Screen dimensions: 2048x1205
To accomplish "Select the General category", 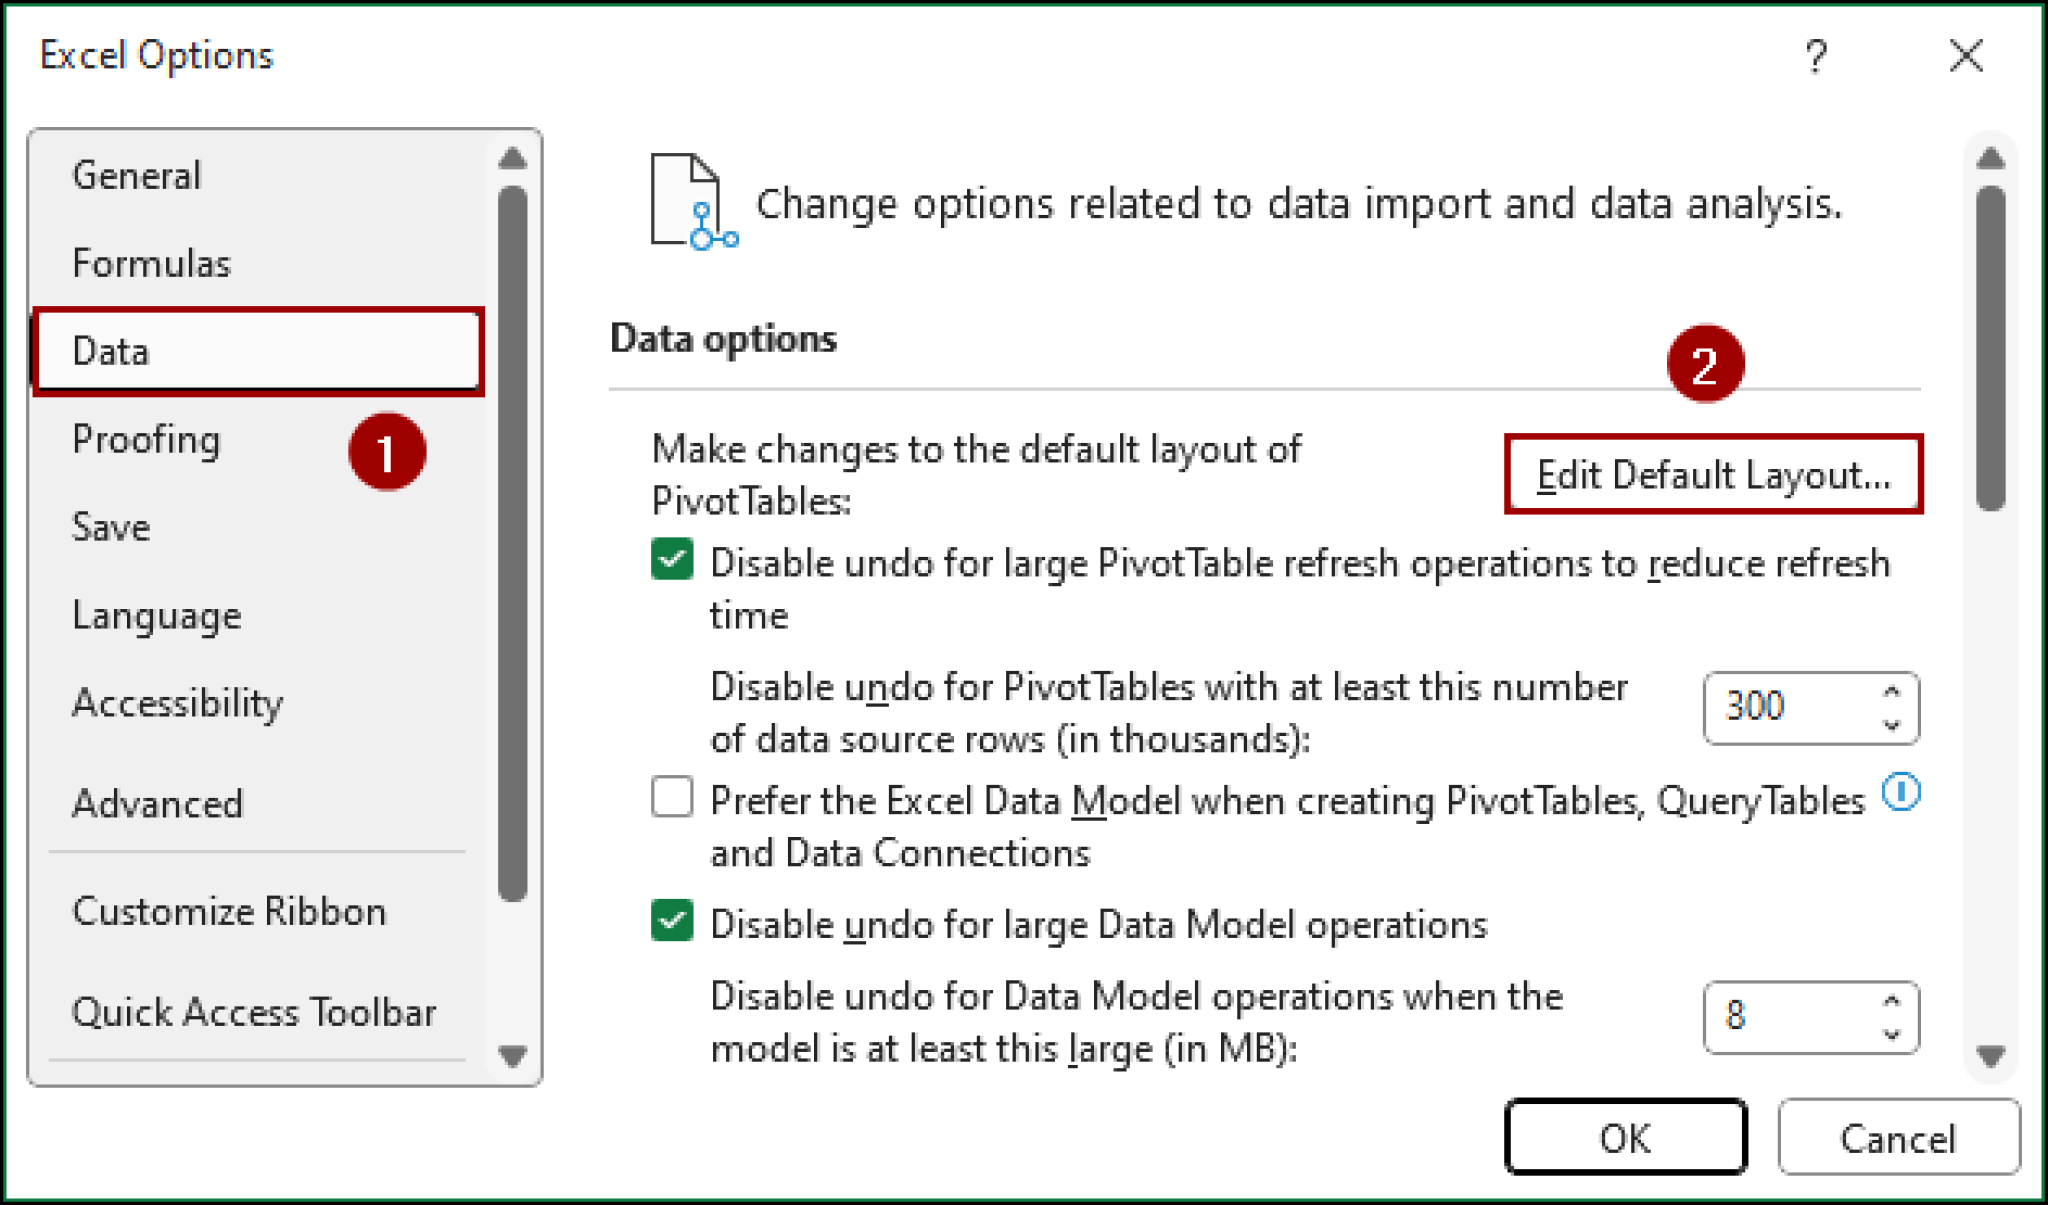I will 136,175.
